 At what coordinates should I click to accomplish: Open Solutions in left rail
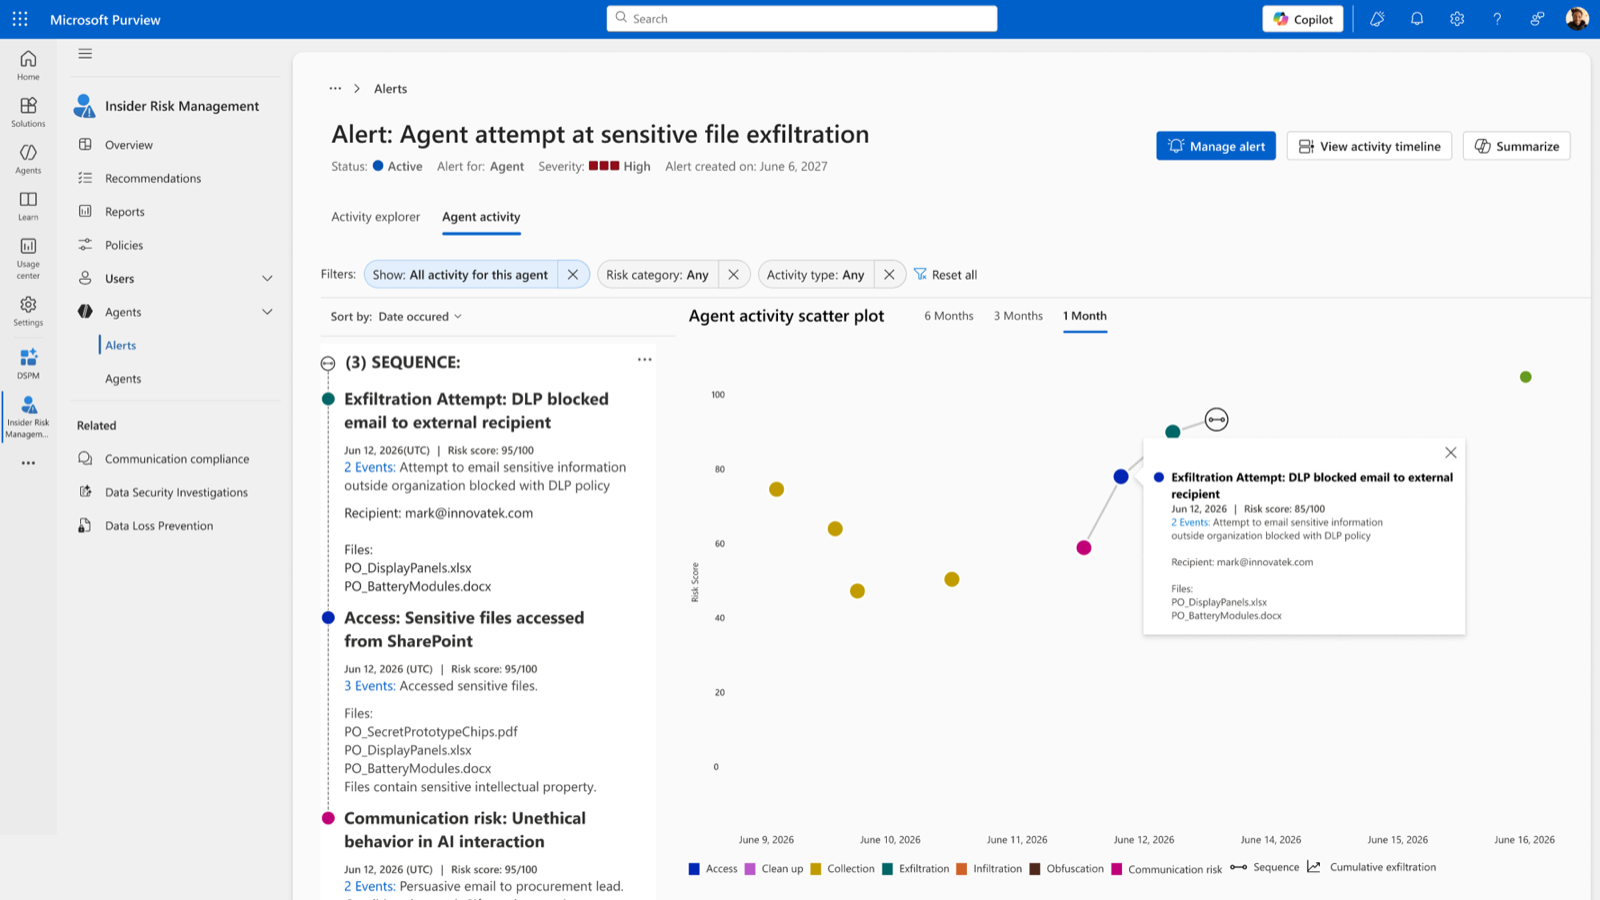click(x=28, y=112)
